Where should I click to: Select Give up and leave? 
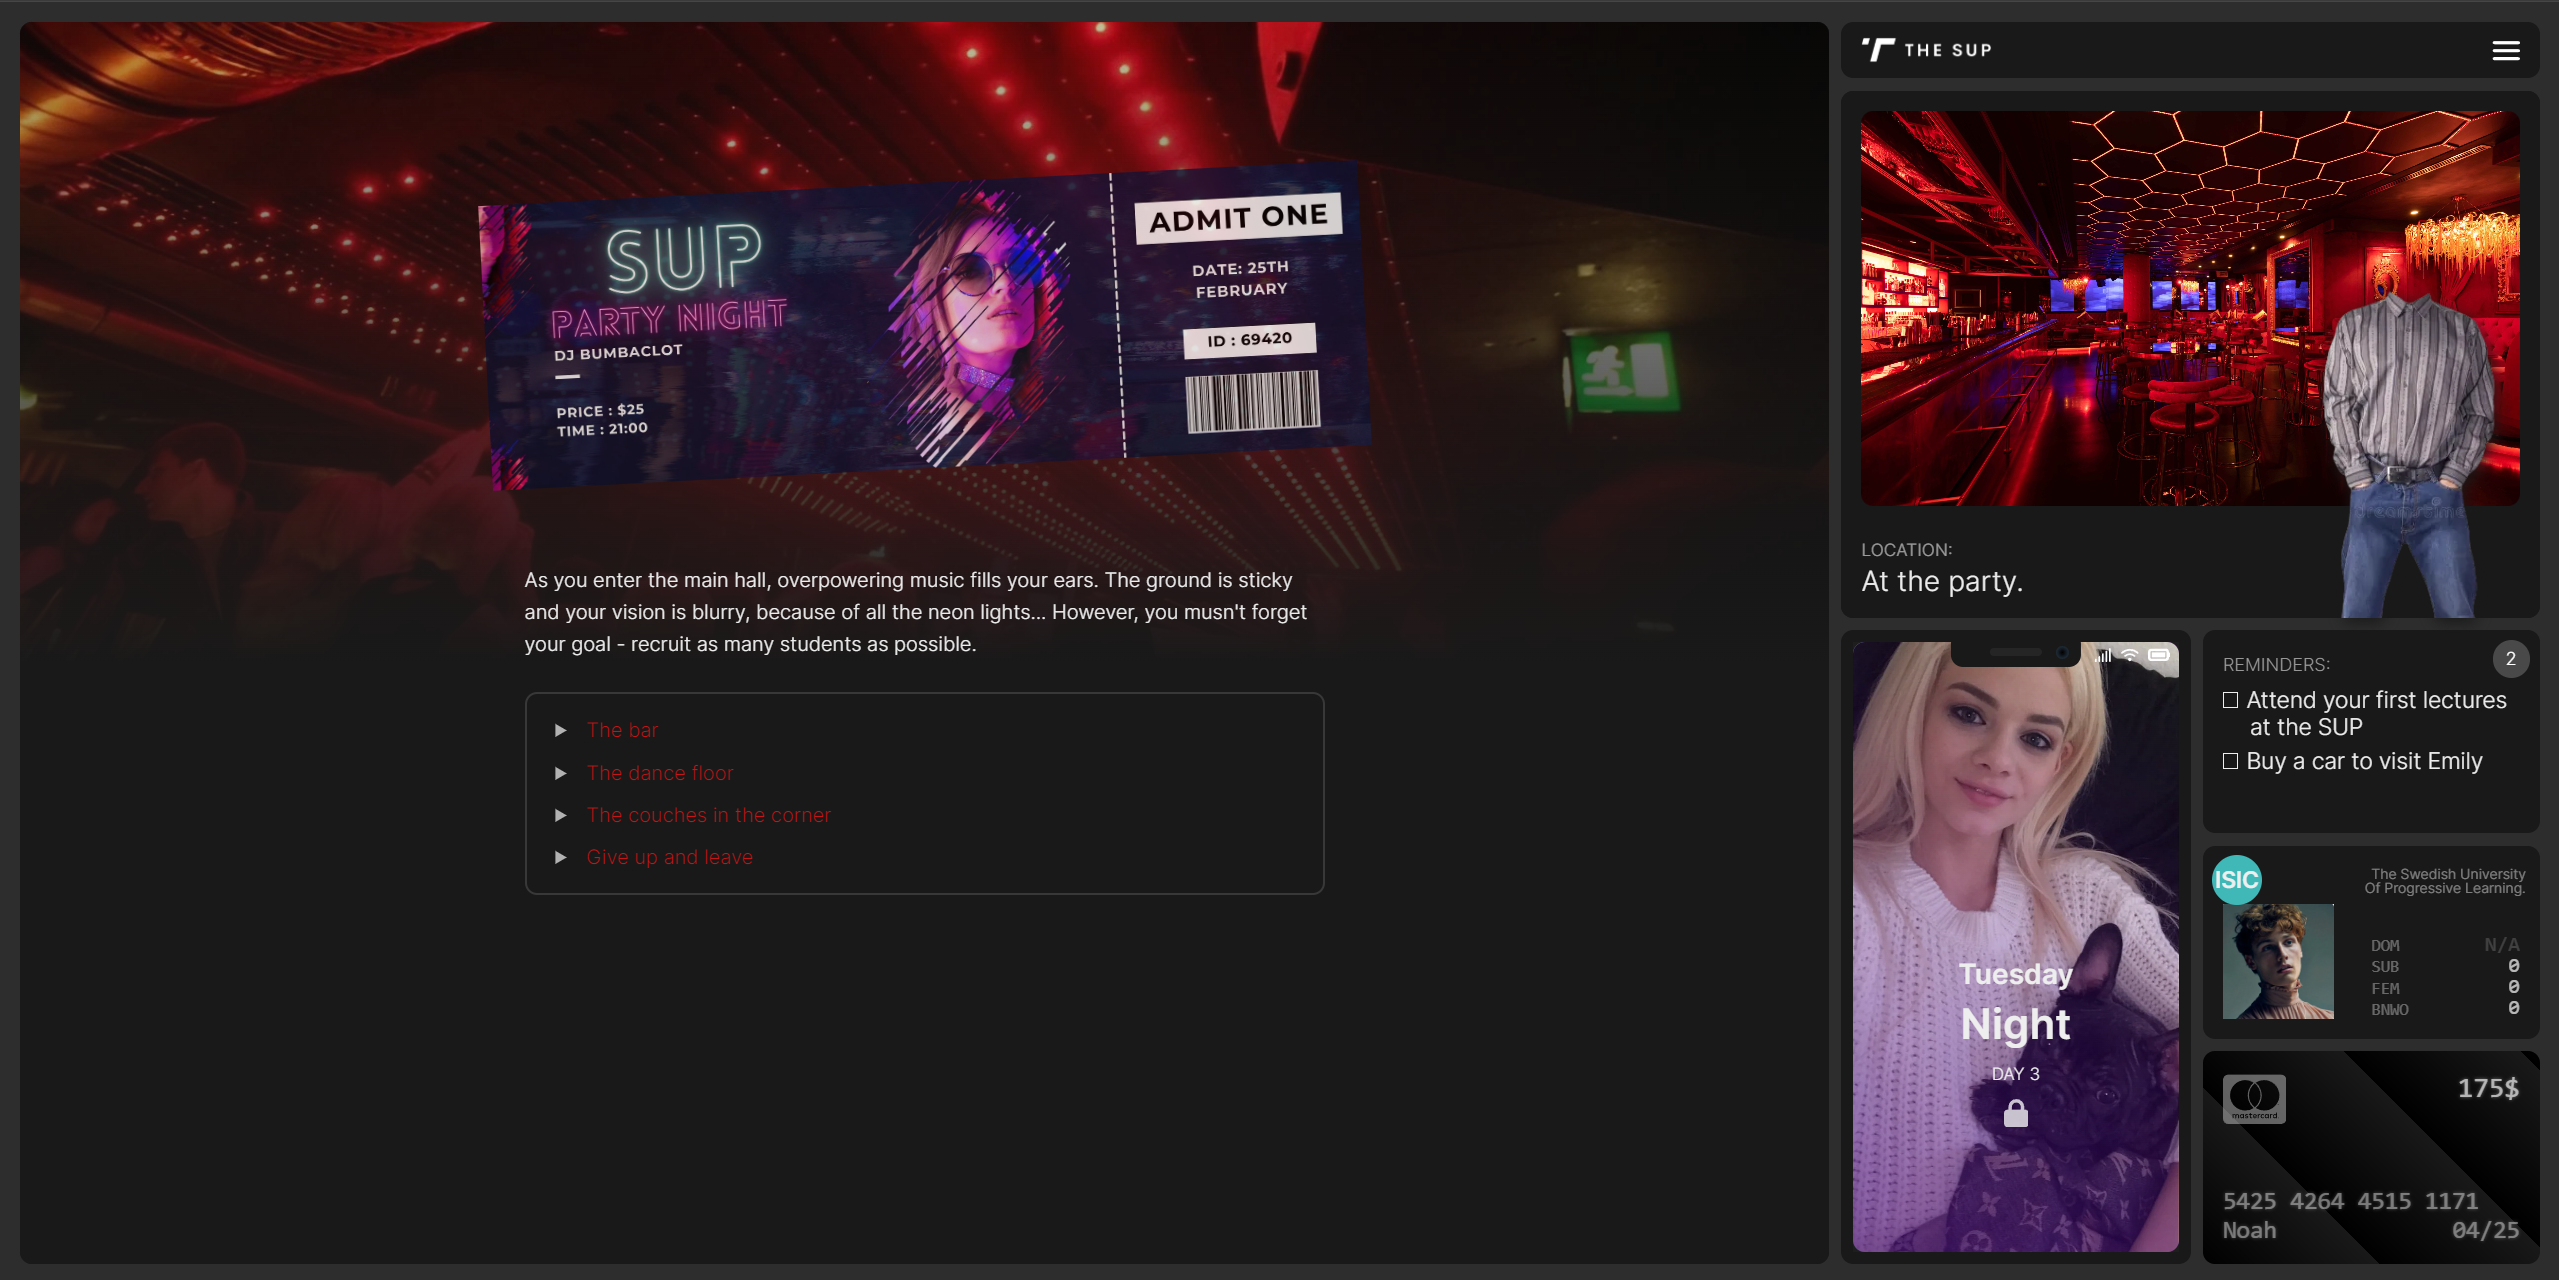pos(669,857)
